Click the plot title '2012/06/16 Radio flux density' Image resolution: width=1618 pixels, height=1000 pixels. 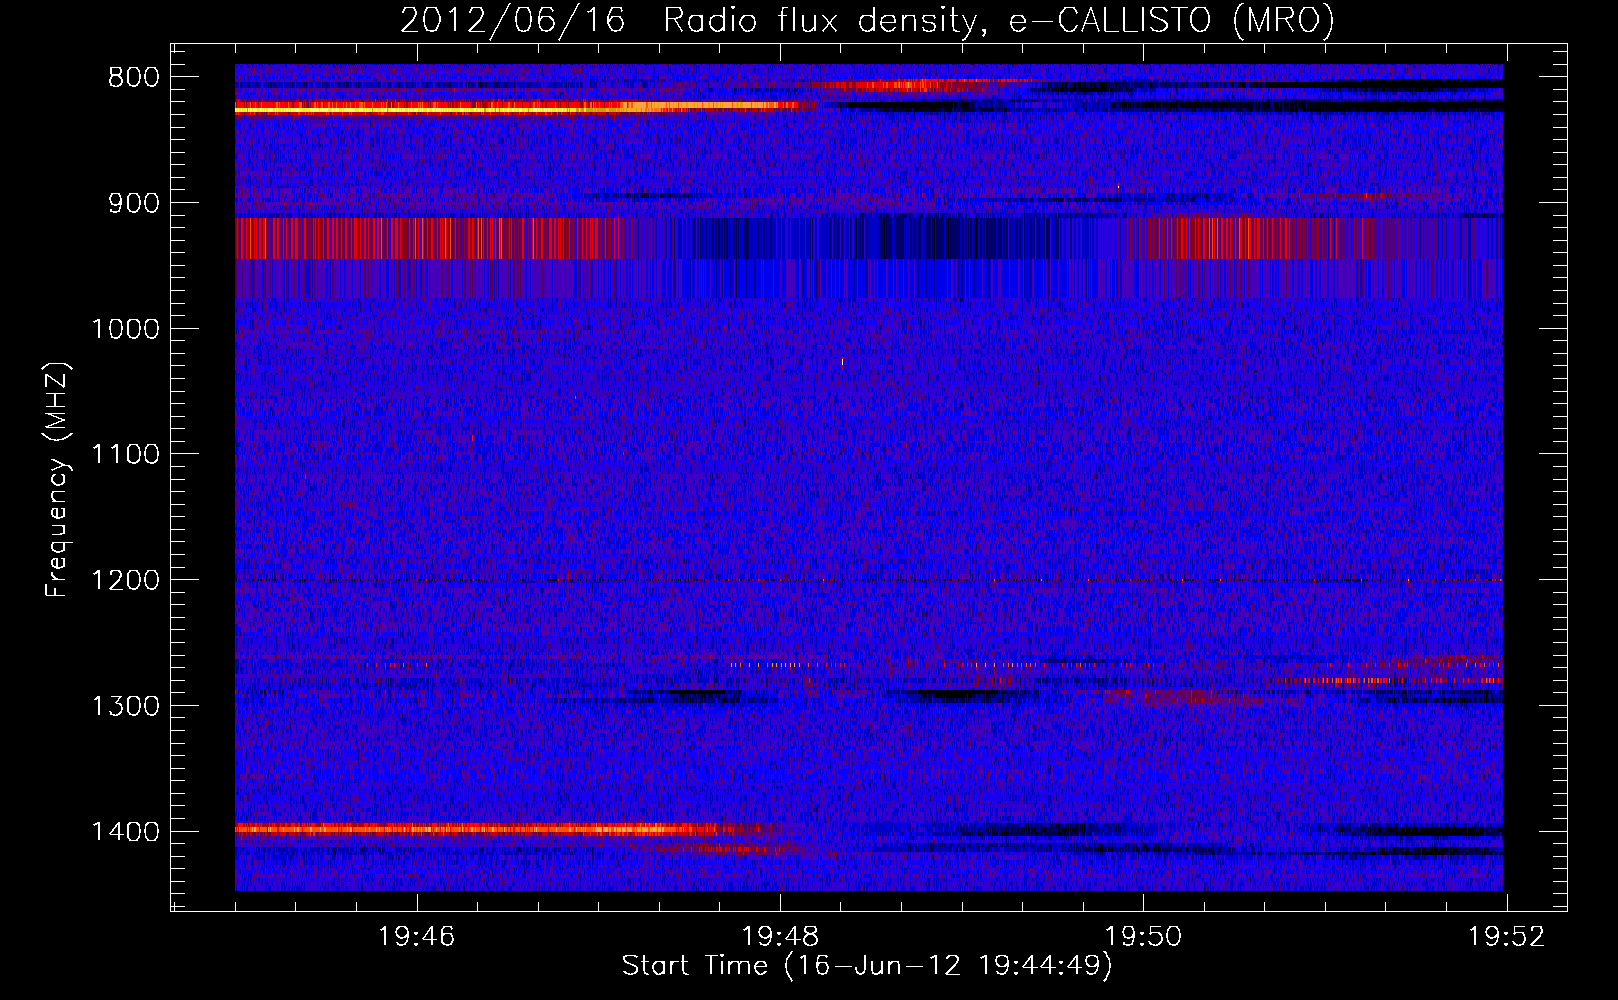pyautogui.click(x=866, y=20)
